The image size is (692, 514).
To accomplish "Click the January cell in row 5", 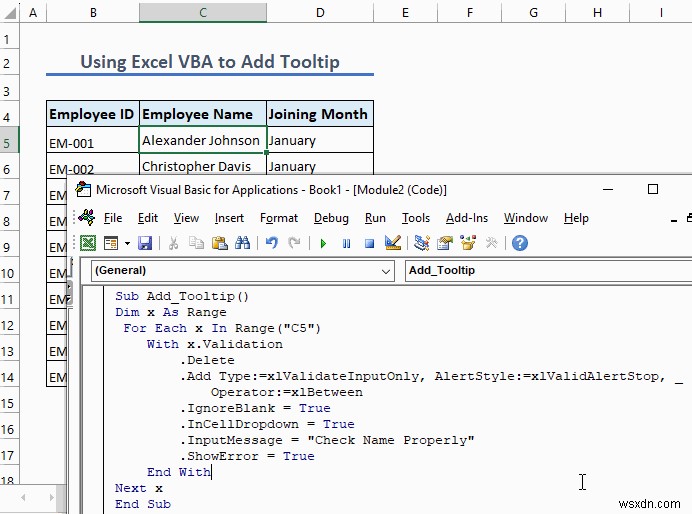I will tap(320, 140).
